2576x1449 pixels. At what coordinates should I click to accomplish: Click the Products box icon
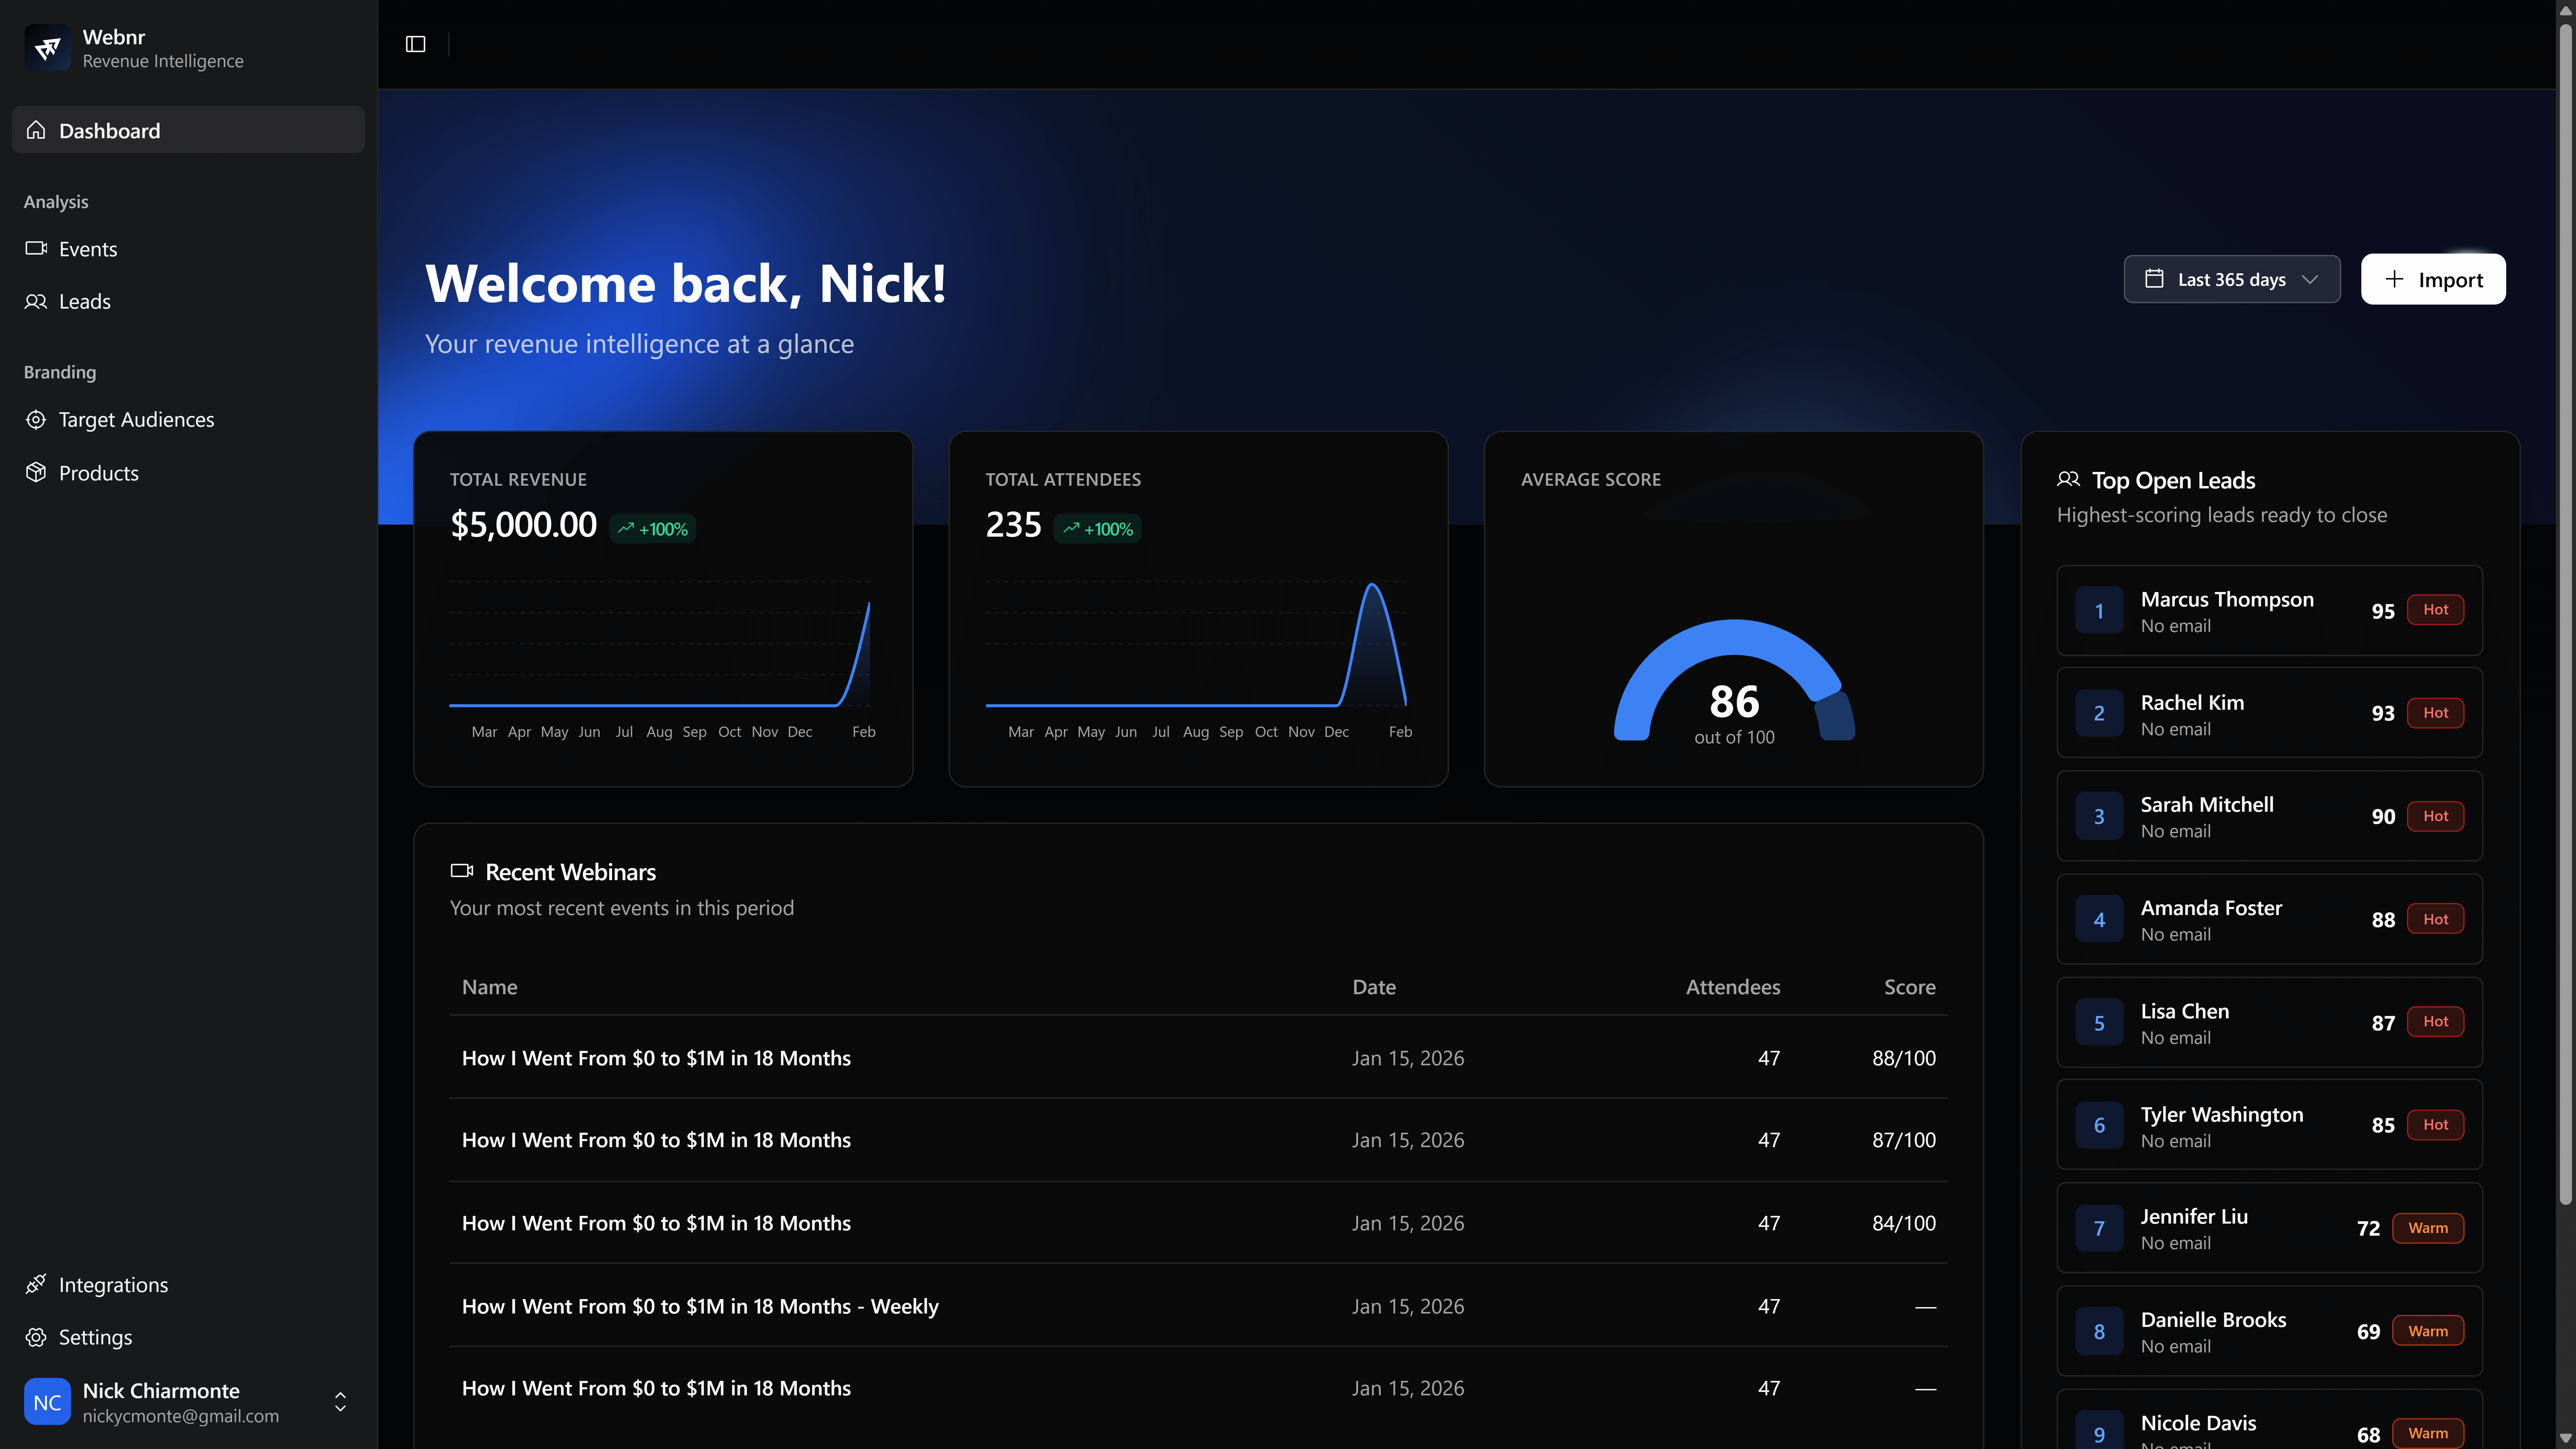[x=36, y=472]
